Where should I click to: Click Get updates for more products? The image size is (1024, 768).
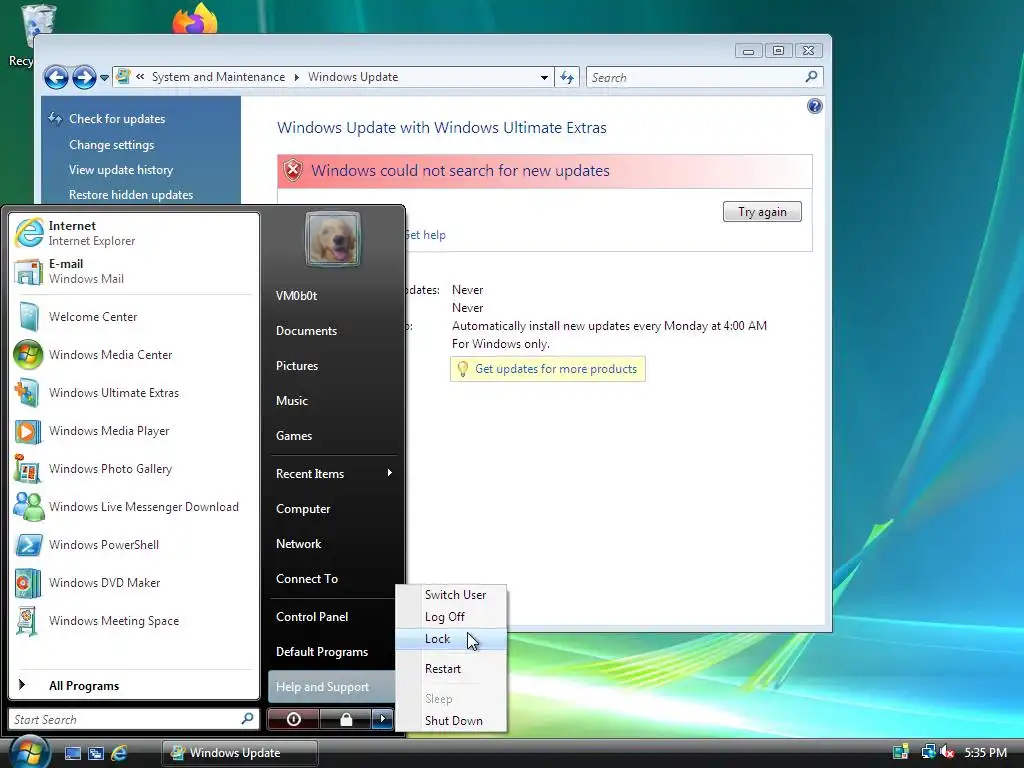[556, 369]
